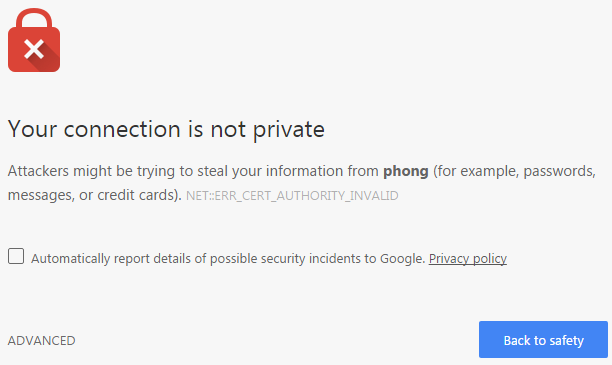The width and height of the screenshot is (612, 365).
Task: Enable automatic security incident reporting checkbox
Action: click(x=16, y=256)
